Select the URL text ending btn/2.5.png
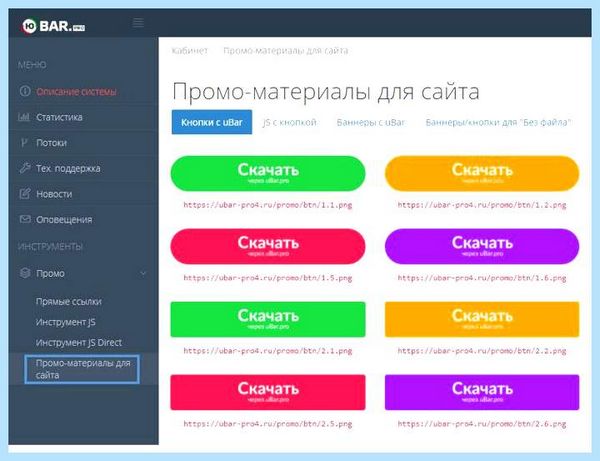This screenshot has height=461, width=600. [268, 424]
